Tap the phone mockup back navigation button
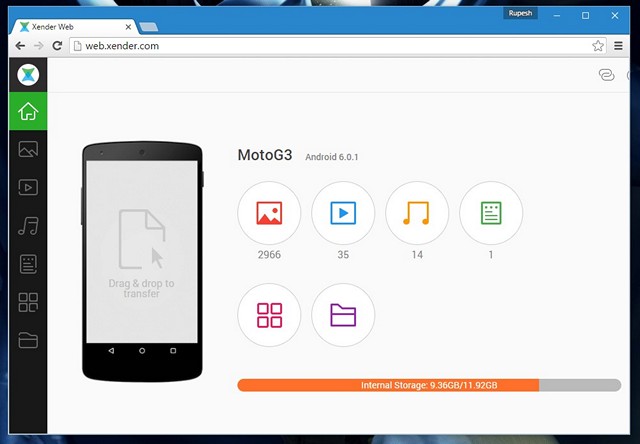The image size is (640, 444). [111, 351]
